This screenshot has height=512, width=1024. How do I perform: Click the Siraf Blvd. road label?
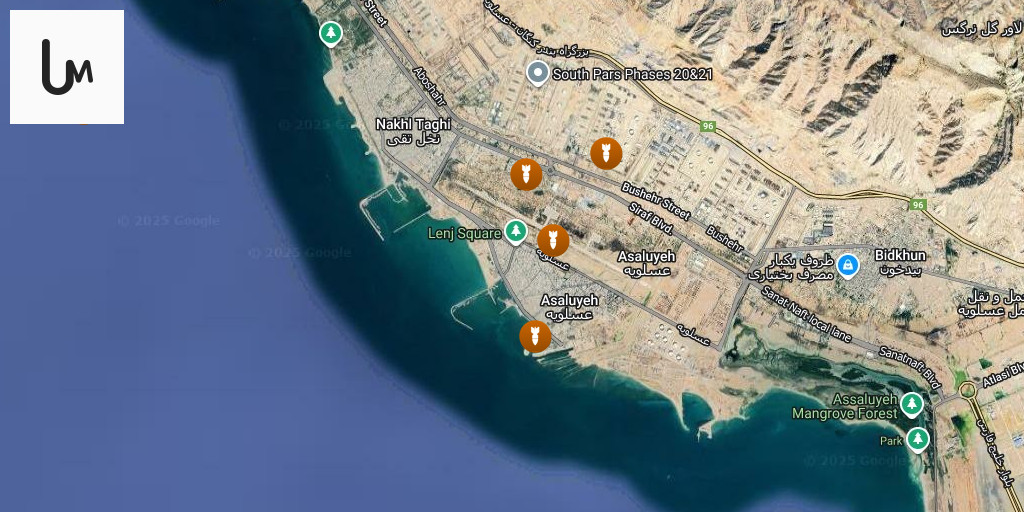tap(650, 219)
